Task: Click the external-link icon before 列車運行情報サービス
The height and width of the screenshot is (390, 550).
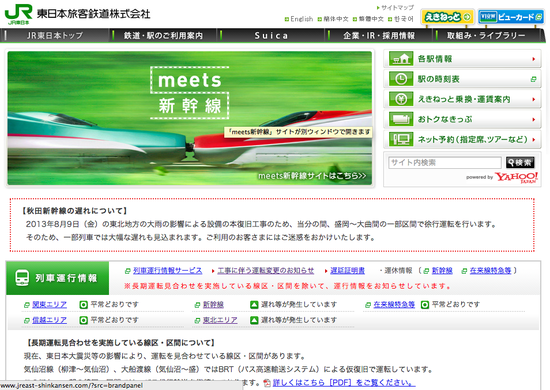Action: pyautogui.click(x=128, y=271)
